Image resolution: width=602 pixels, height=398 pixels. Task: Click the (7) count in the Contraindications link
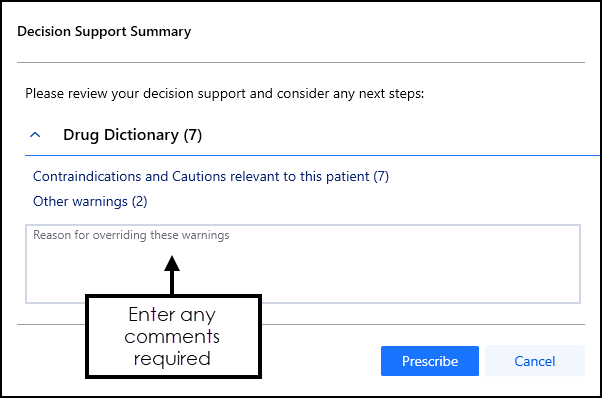point(381,177)
